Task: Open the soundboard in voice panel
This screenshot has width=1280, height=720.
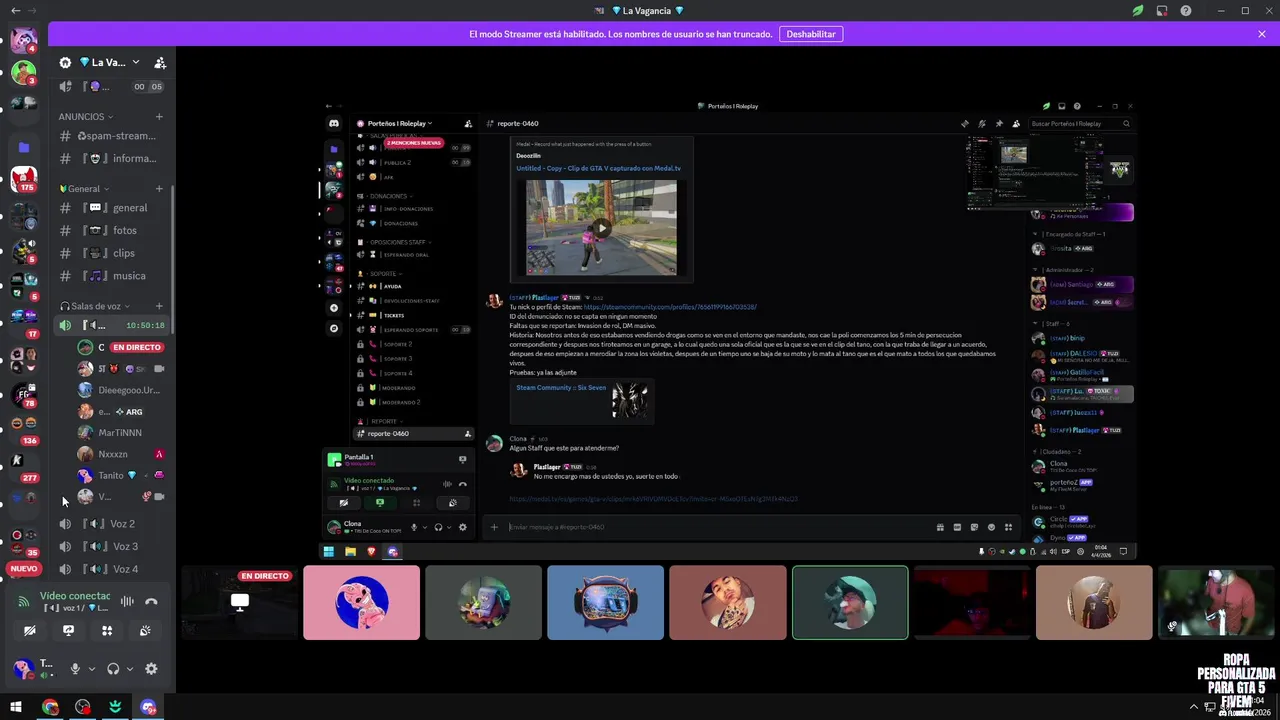Action: 145,631
